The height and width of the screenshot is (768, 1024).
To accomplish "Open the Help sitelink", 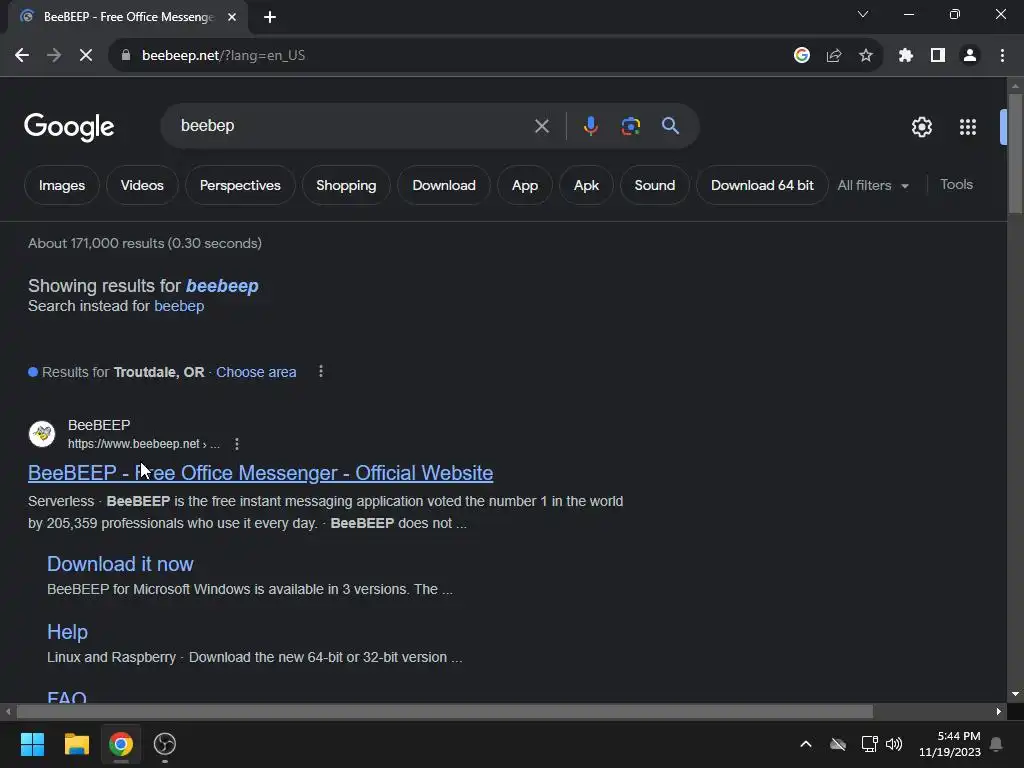I will [x=67, y=632].
